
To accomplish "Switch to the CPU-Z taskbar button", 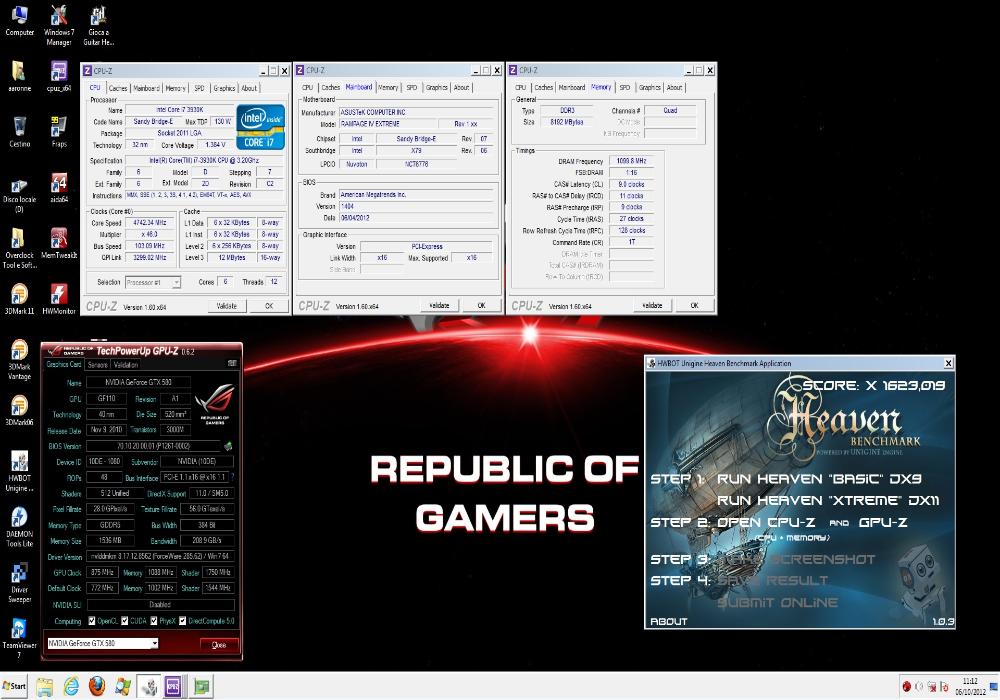I will [173, 687].
